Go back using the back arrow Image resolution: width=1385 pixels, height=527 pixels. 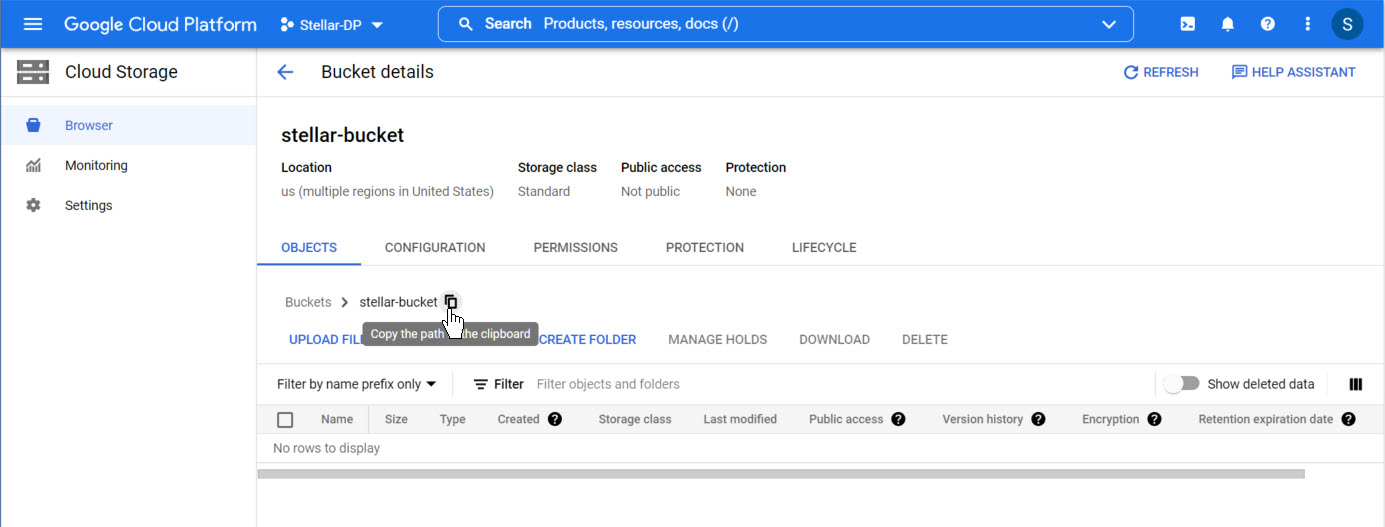coord(285,72)
